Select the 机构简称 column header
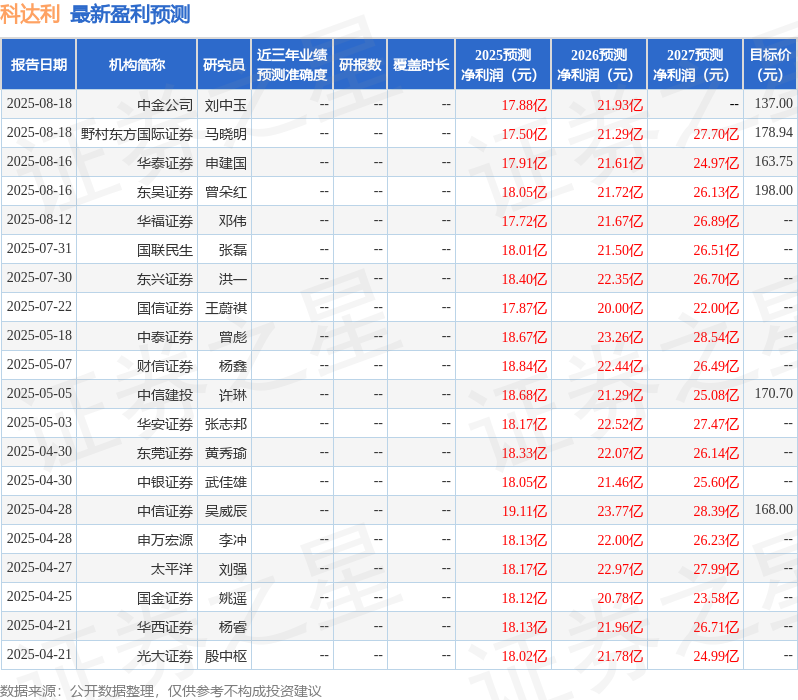 pyautogui.click(x=136, y=65)
